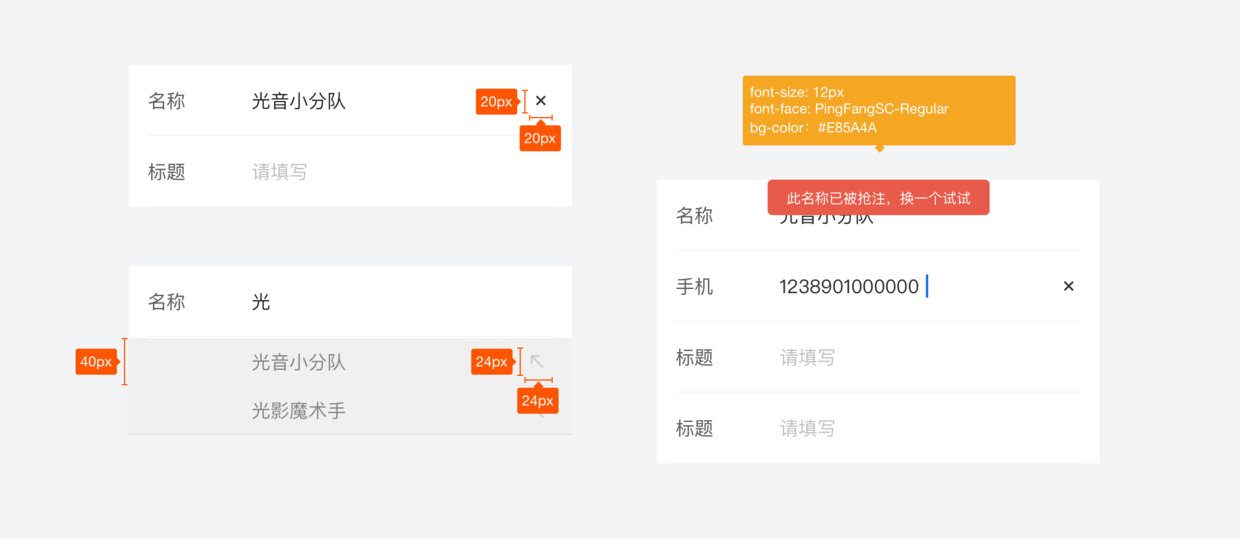This screenshot has height=539, width=1240.
Task: Select the 光音小分队 autocomplete suggestion
Action: coord(299,362)
